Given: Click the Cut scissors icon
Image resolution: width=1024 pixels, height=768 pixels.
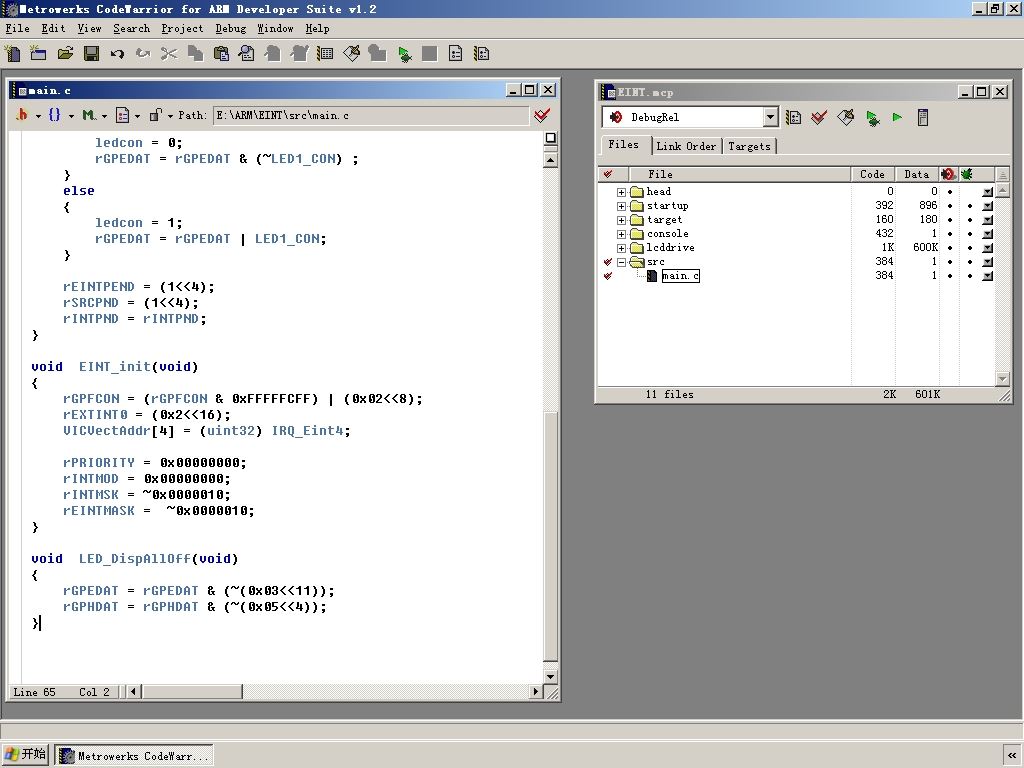Looking at the screenshot, I should coord(169,54).
